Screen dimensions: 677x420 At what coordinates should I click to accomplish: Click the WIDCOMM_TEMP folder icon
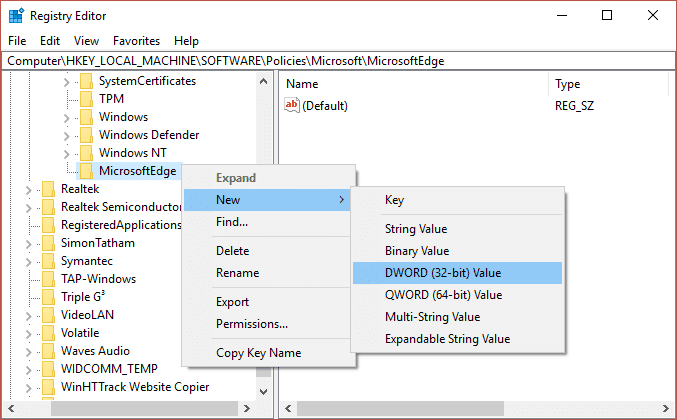(48, 369)
